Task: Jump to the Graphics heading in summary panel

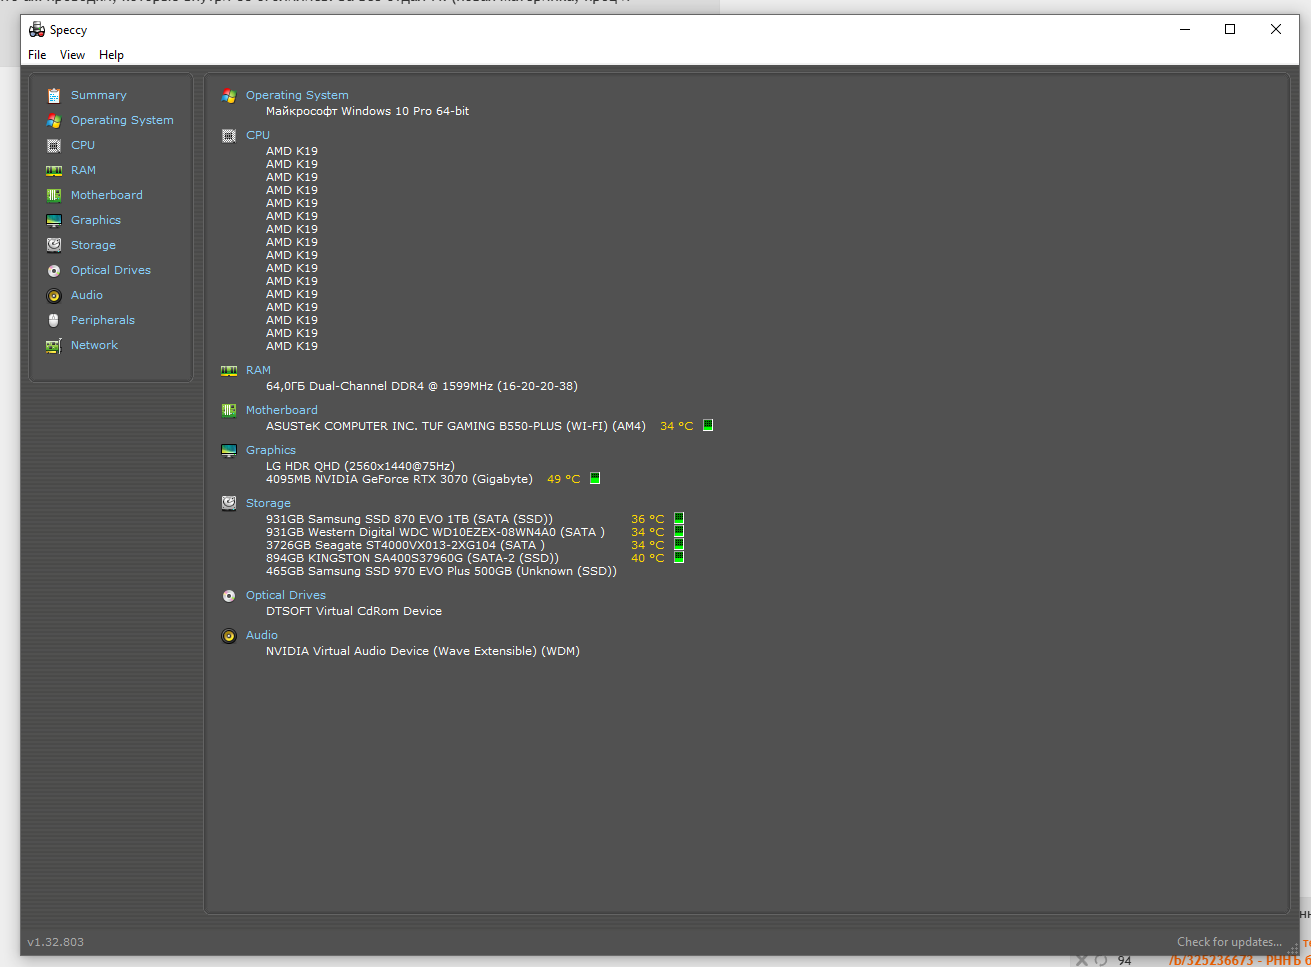Action: (271, 450)
